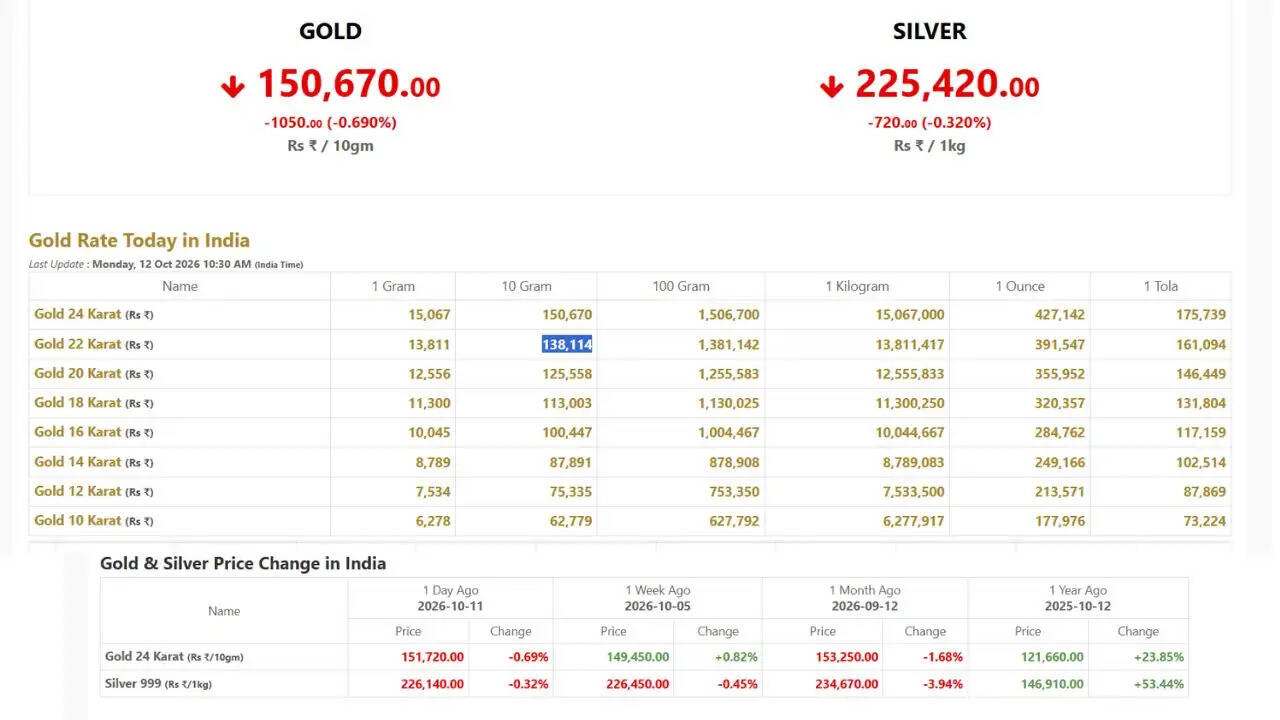Select the silver one month price 234,670.00
This screenshot has width=1280, height=720.
(x=846, y=684)
